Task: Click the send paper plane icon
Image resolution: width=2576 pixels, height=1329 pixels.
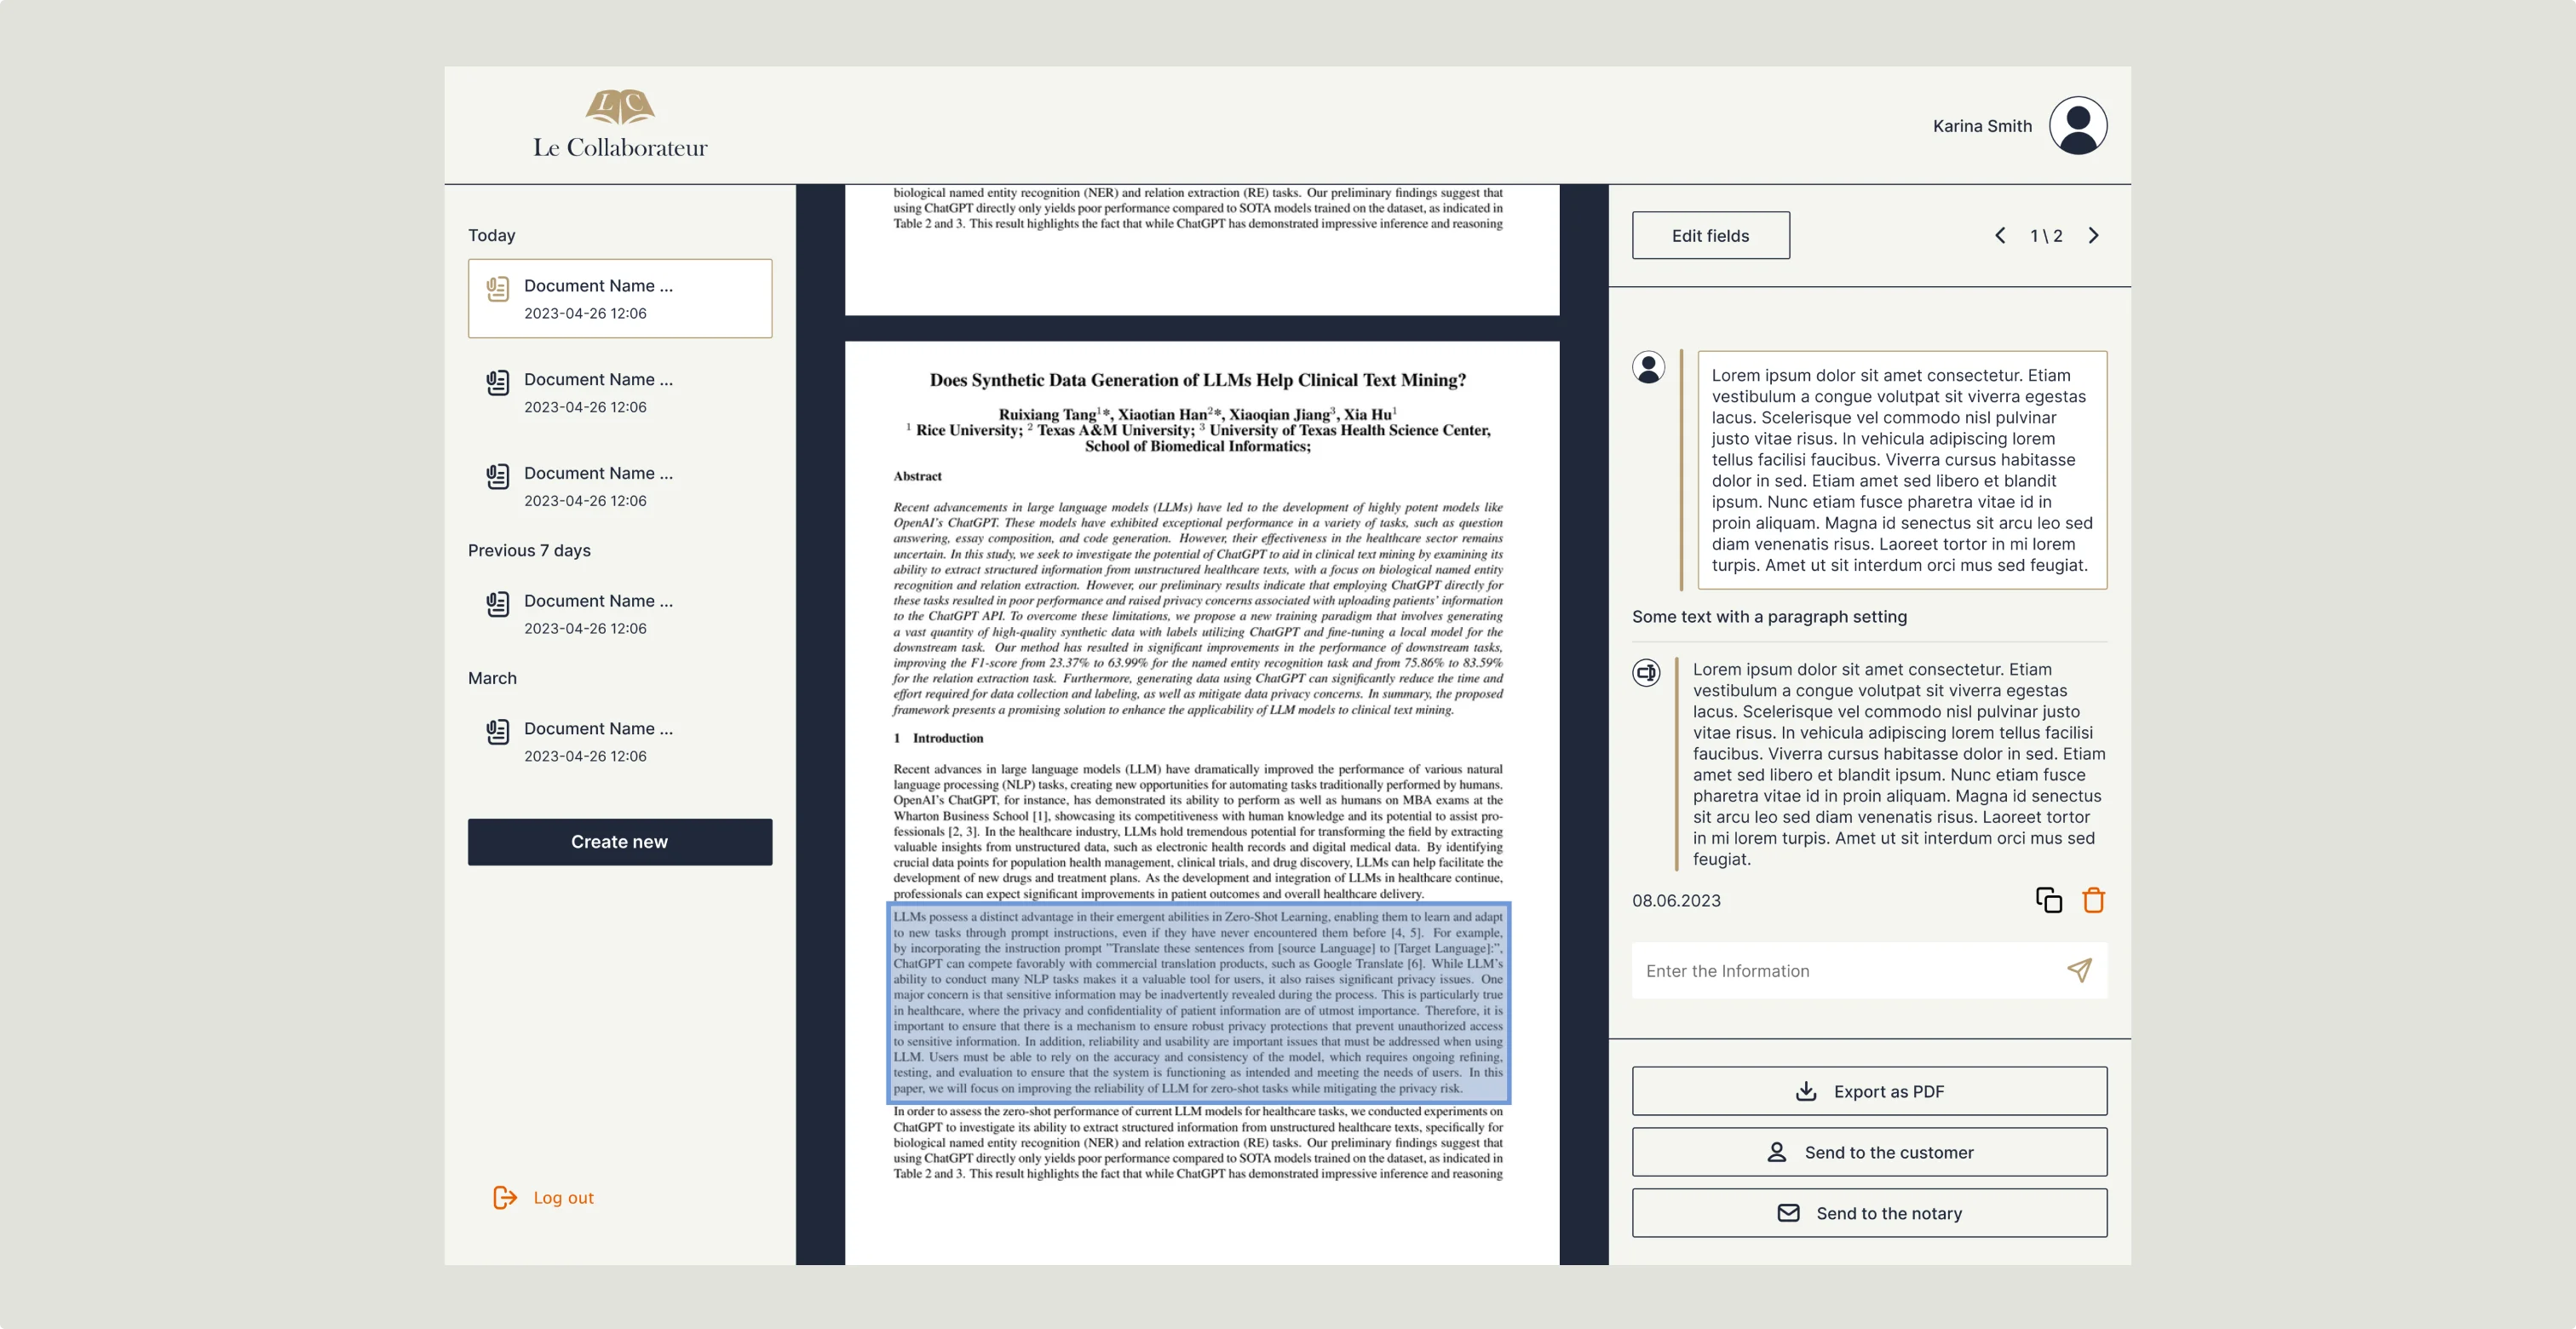Action: 2079,970
